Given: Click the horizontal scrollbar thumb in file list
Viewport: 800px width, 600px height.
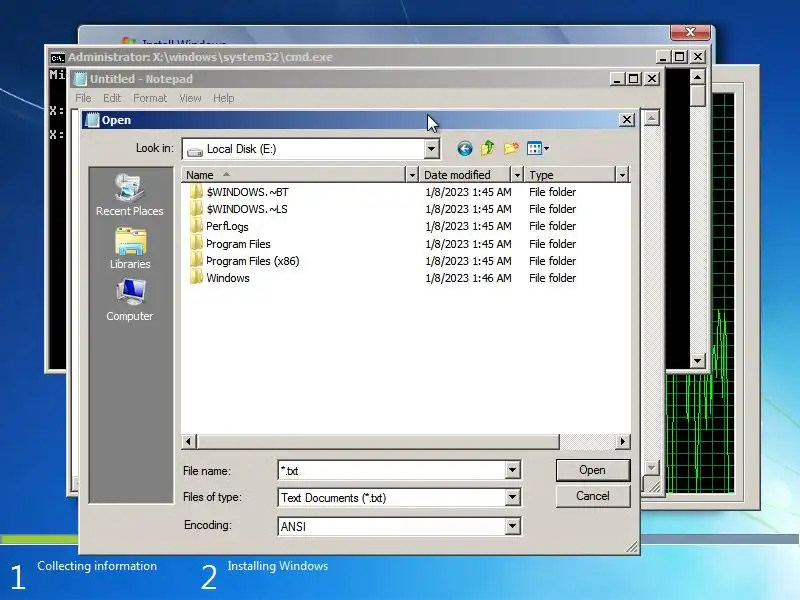Looking at the screenshot, I should click(x=378, y=441).
